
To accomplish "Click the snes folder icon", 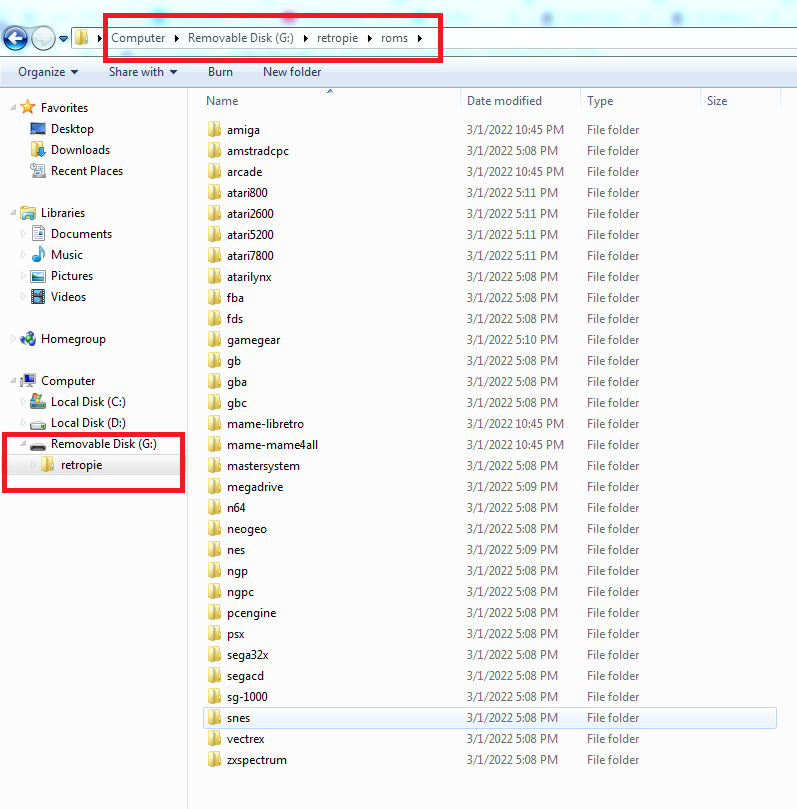I will click(214, 718).
